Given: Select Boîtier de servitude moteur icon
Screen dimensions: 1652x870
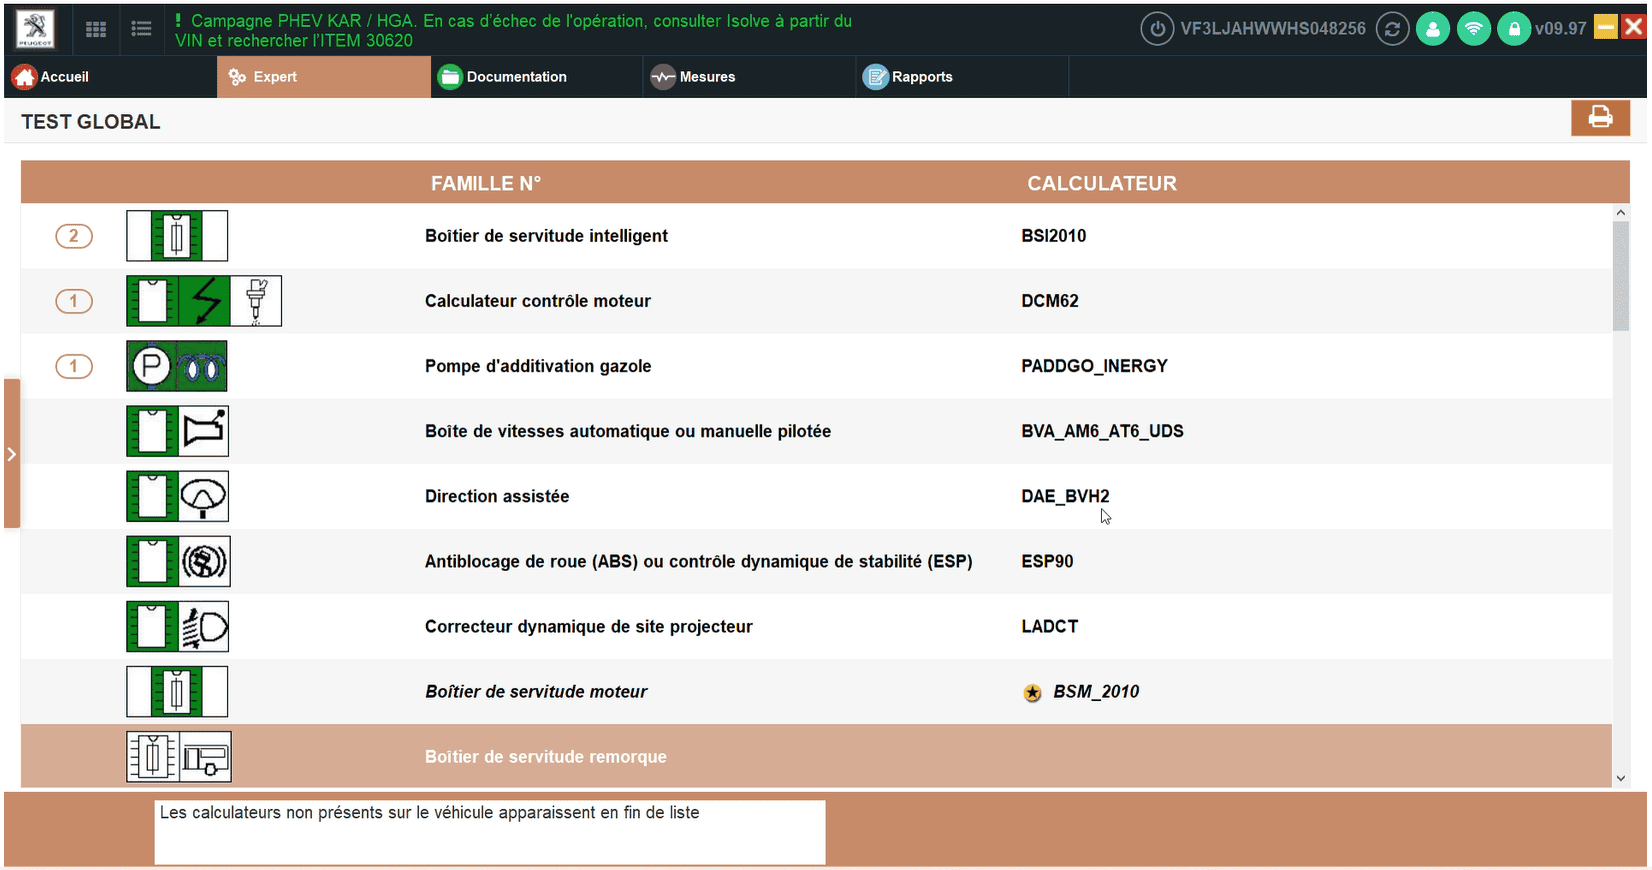Looking at the screenshot, I should (x=177, y=691).
